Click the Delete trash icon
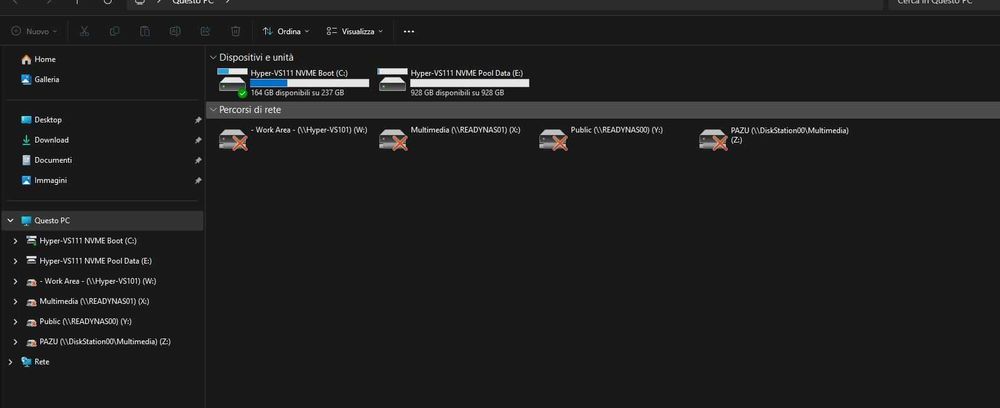1000x408 pixels. (235, 31)
